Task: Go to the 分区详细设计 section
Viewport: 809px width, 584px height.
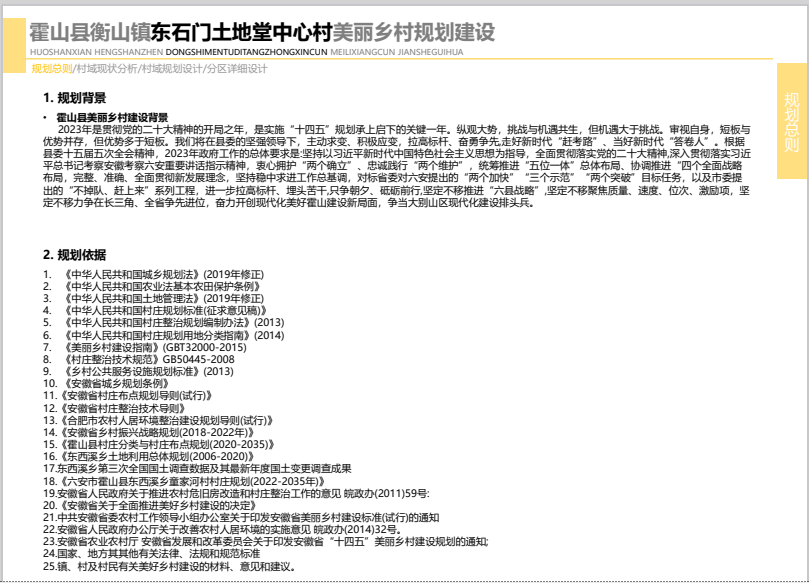Action: [x=235, y=69]
